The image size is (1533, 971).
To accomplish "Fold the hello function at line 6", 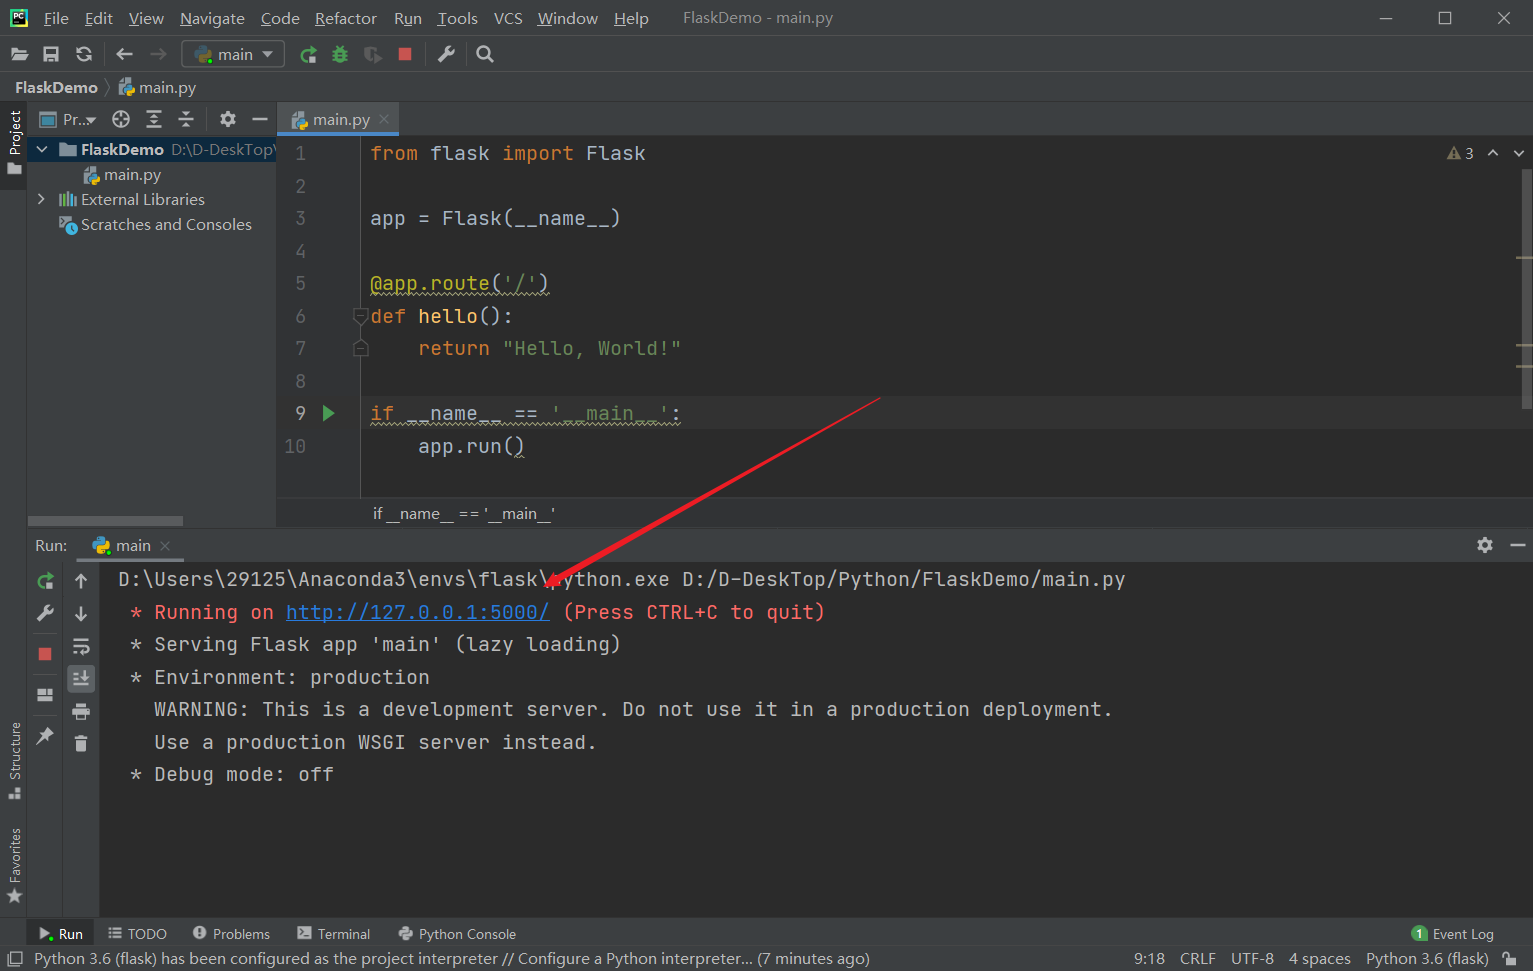I will (360, 316).
